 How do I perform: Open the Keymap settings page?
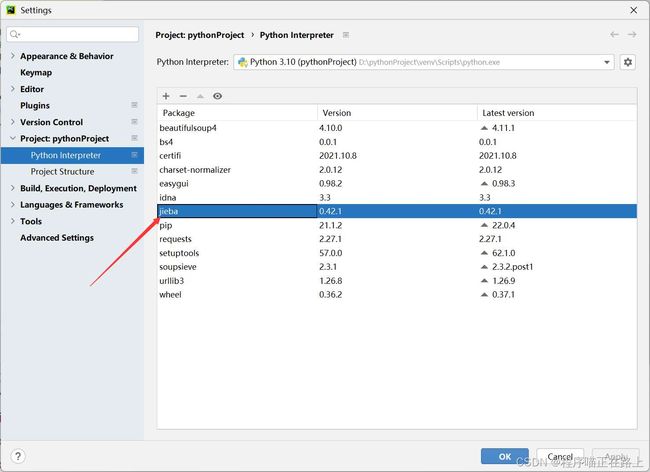point(36,73)
